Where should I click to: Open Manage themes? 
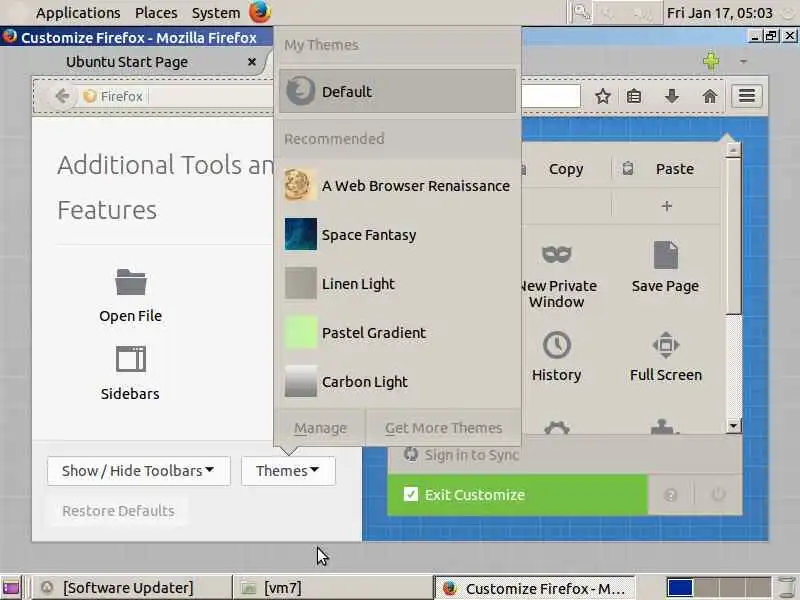tap(320, 428)
